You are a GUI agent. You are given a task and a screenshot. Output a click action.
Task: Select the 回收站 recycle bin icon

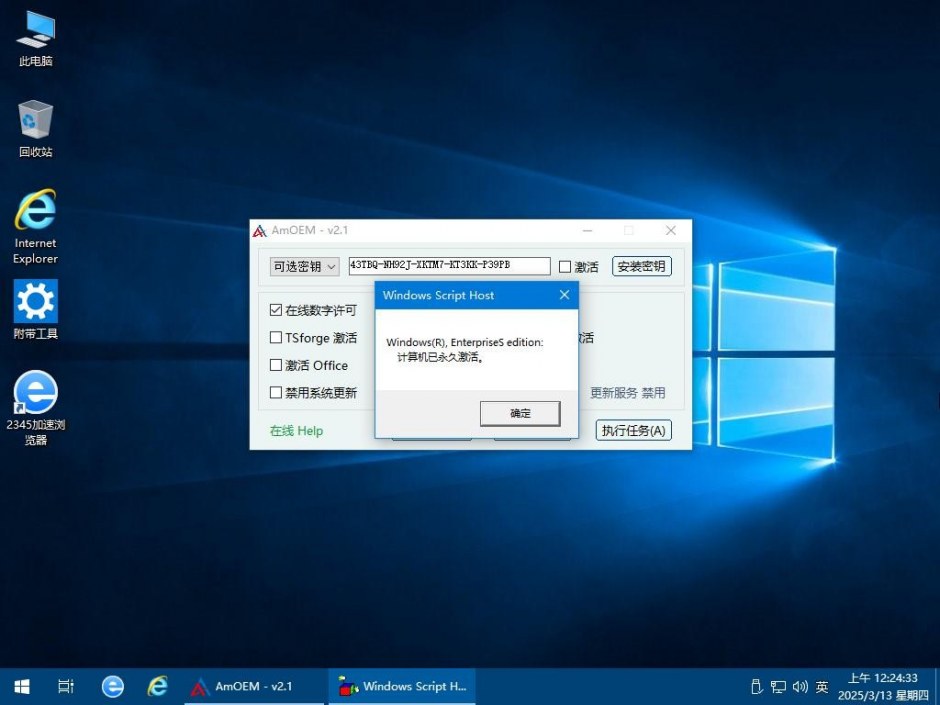35,129
